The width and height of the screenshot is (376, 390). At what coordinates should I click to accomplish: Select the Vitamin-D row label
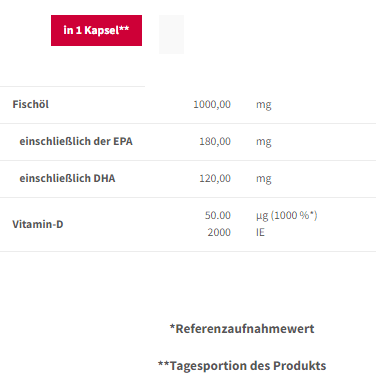[38, 224]
